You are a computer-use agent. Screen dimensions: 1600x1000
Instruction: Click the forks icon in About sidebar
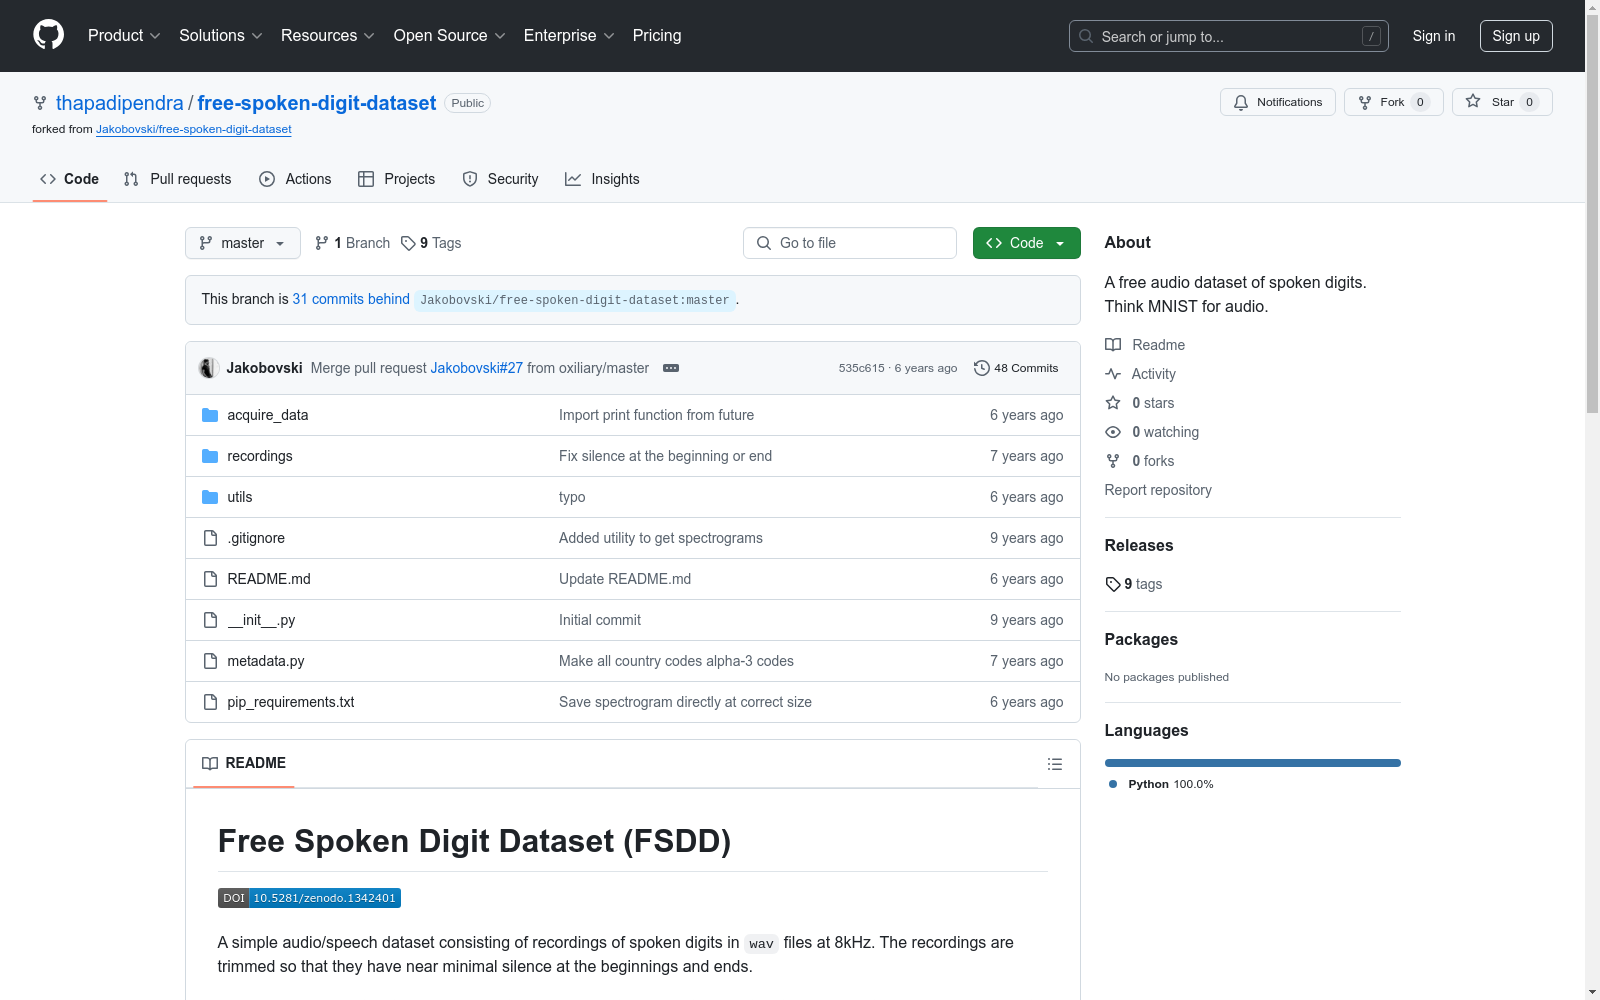click(1113, 461)
